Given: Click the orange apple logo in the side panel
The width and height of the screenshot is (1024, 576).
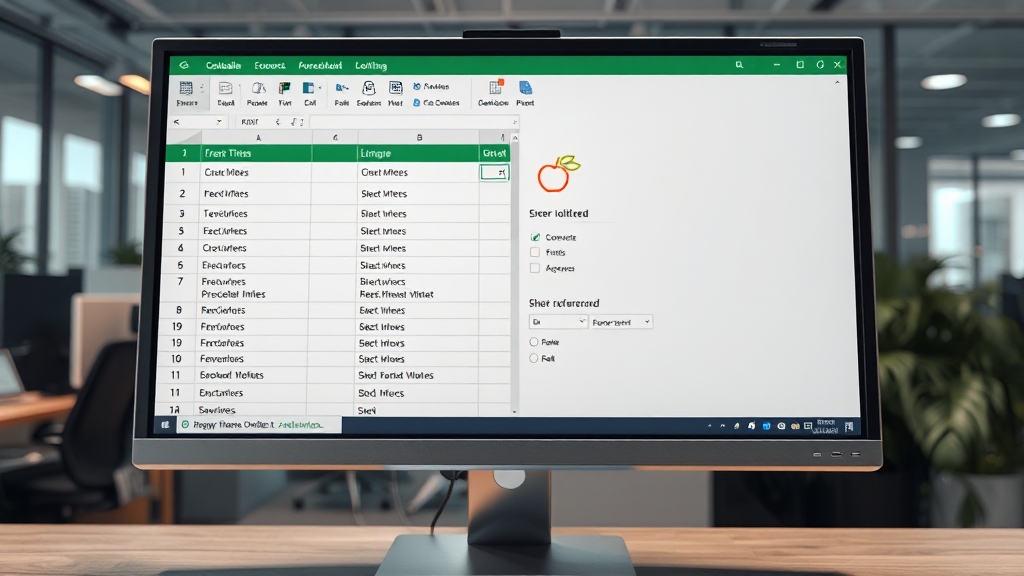Looking at the screenshot, I should (x=556, y=174).
